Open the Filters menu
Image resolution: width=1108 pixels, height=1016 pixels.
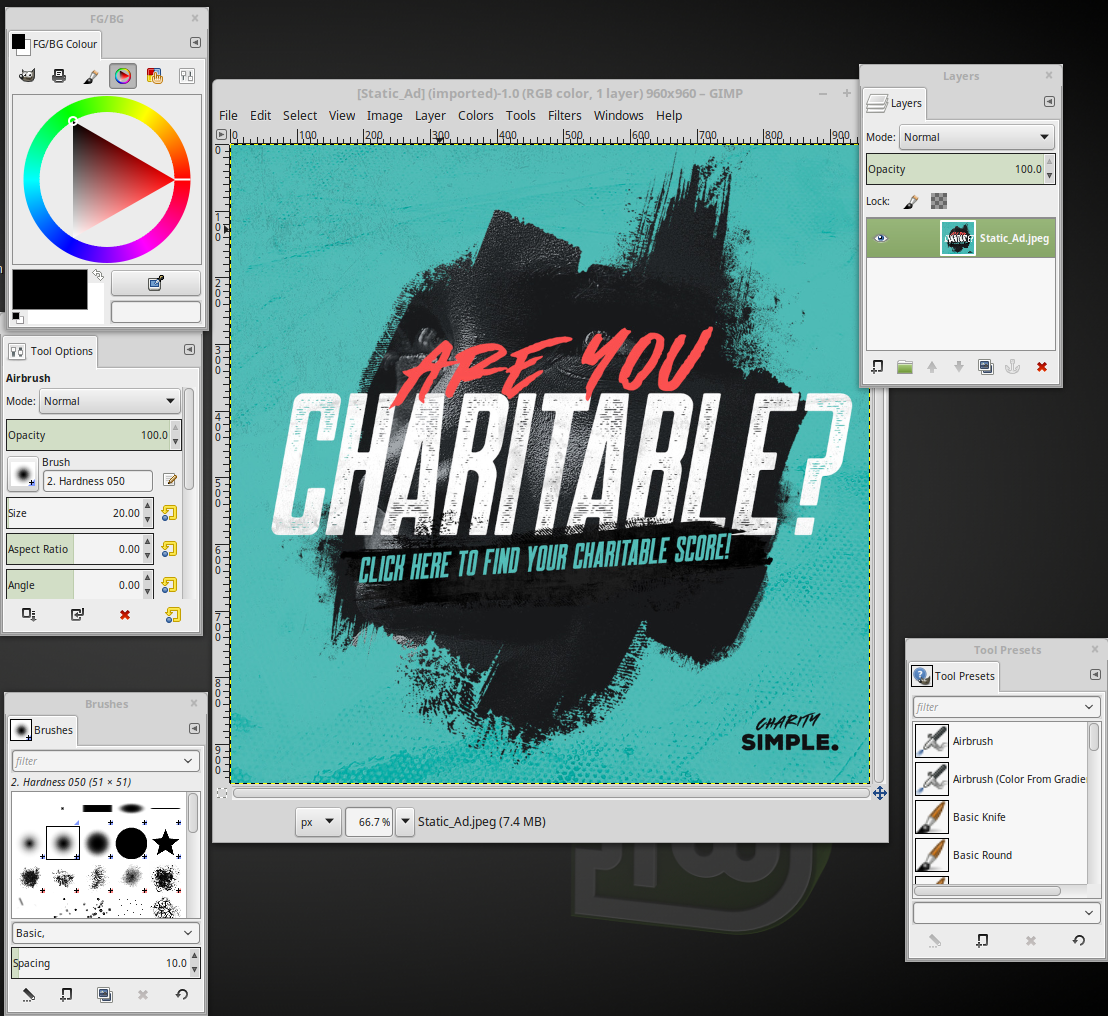(x=564, y=115)
